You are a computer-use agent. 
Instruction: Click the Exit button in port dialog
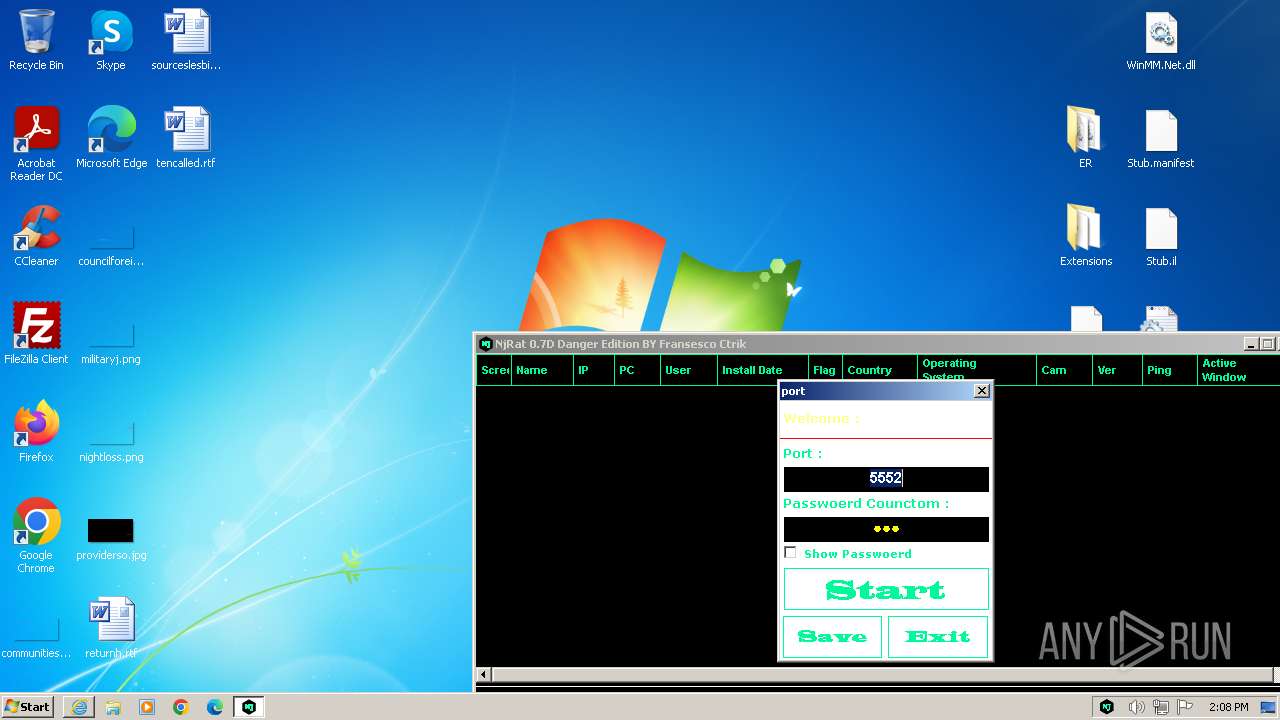[938, 636]
